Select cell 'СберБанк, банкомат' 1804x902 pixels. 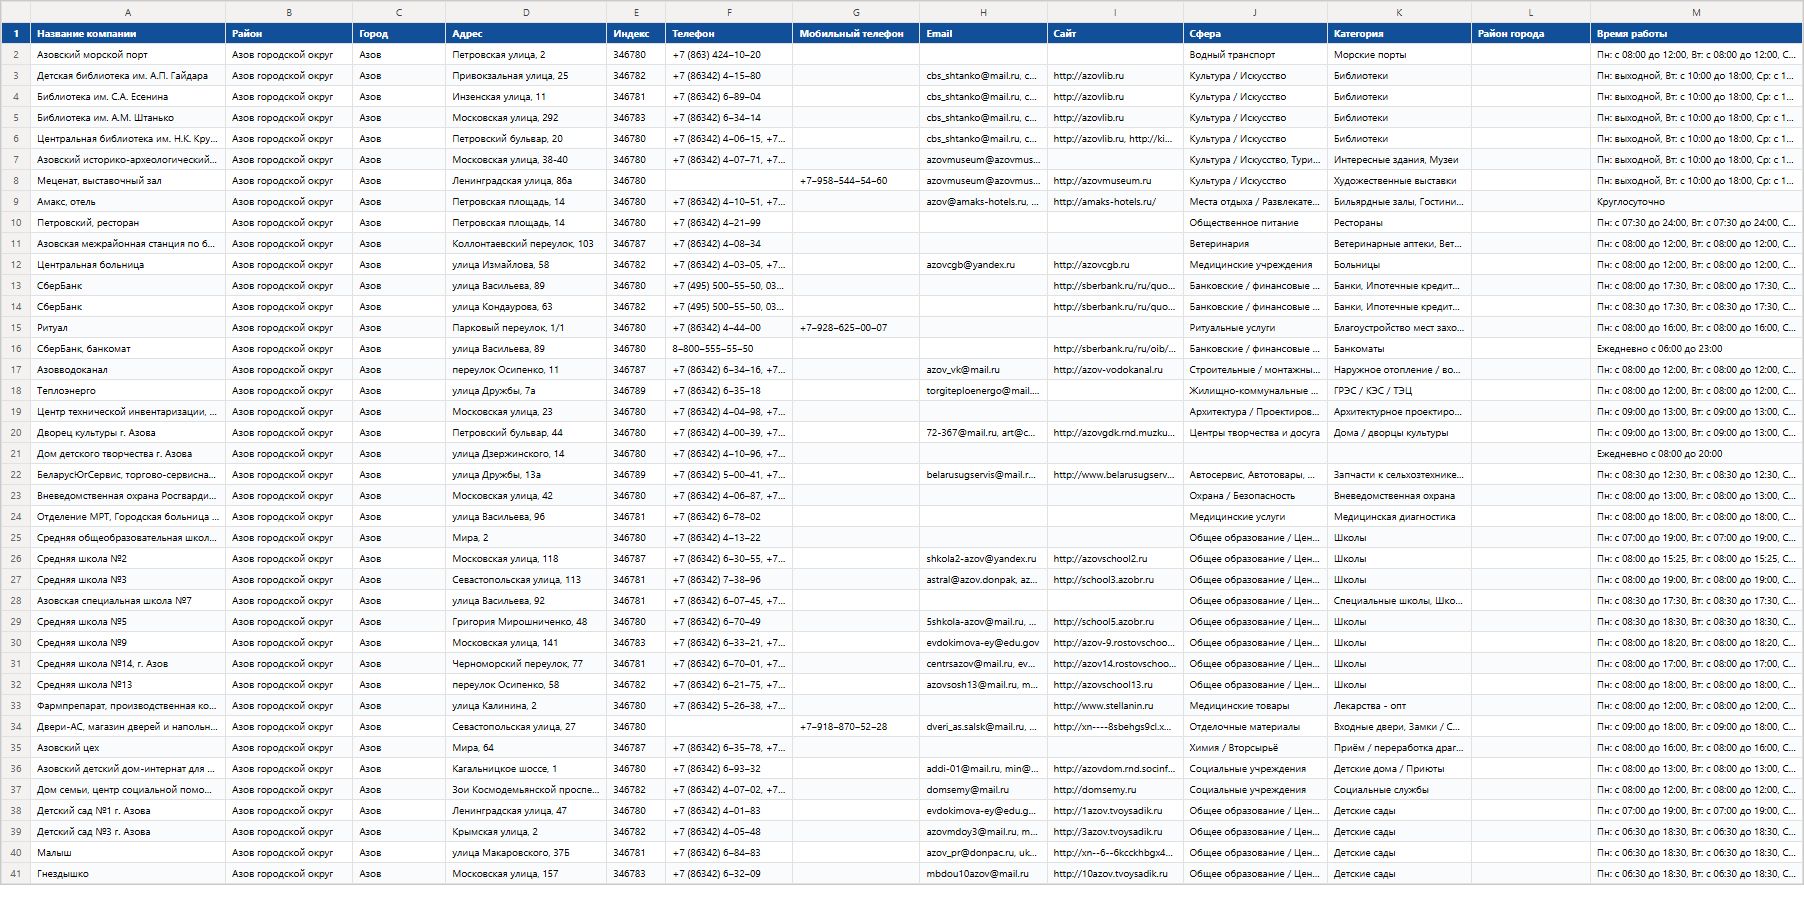pyautogui.click(x=128, y=349)
